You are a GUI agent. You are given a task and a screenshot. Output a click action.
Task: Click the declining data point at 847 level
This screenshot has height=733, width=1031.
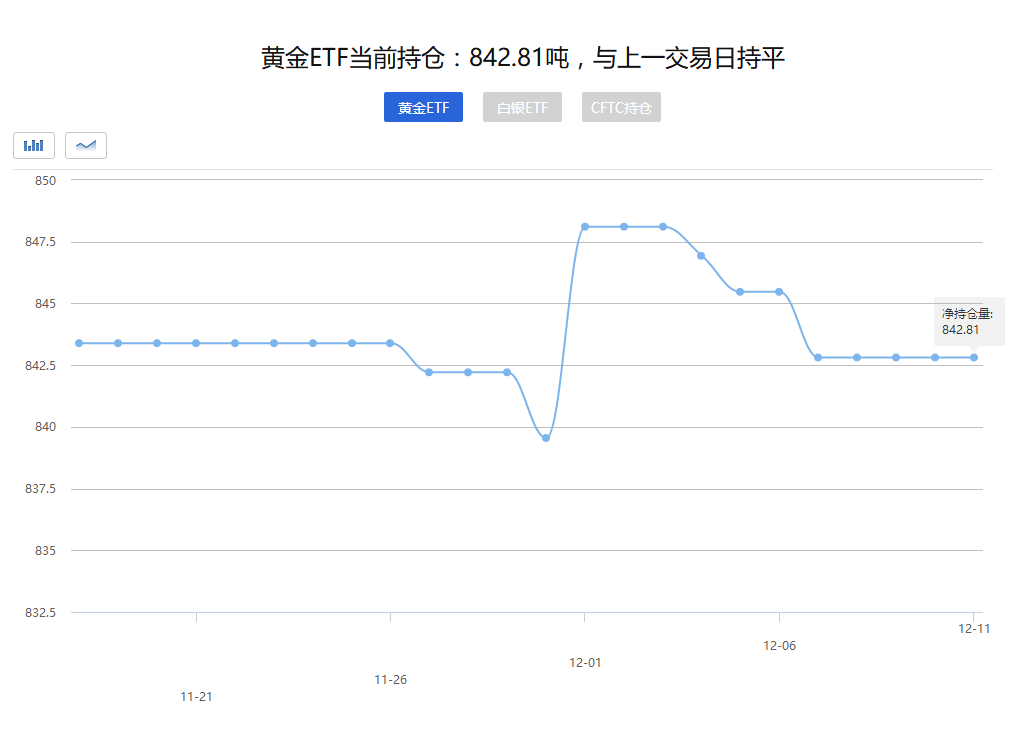[x=701, y=255]
